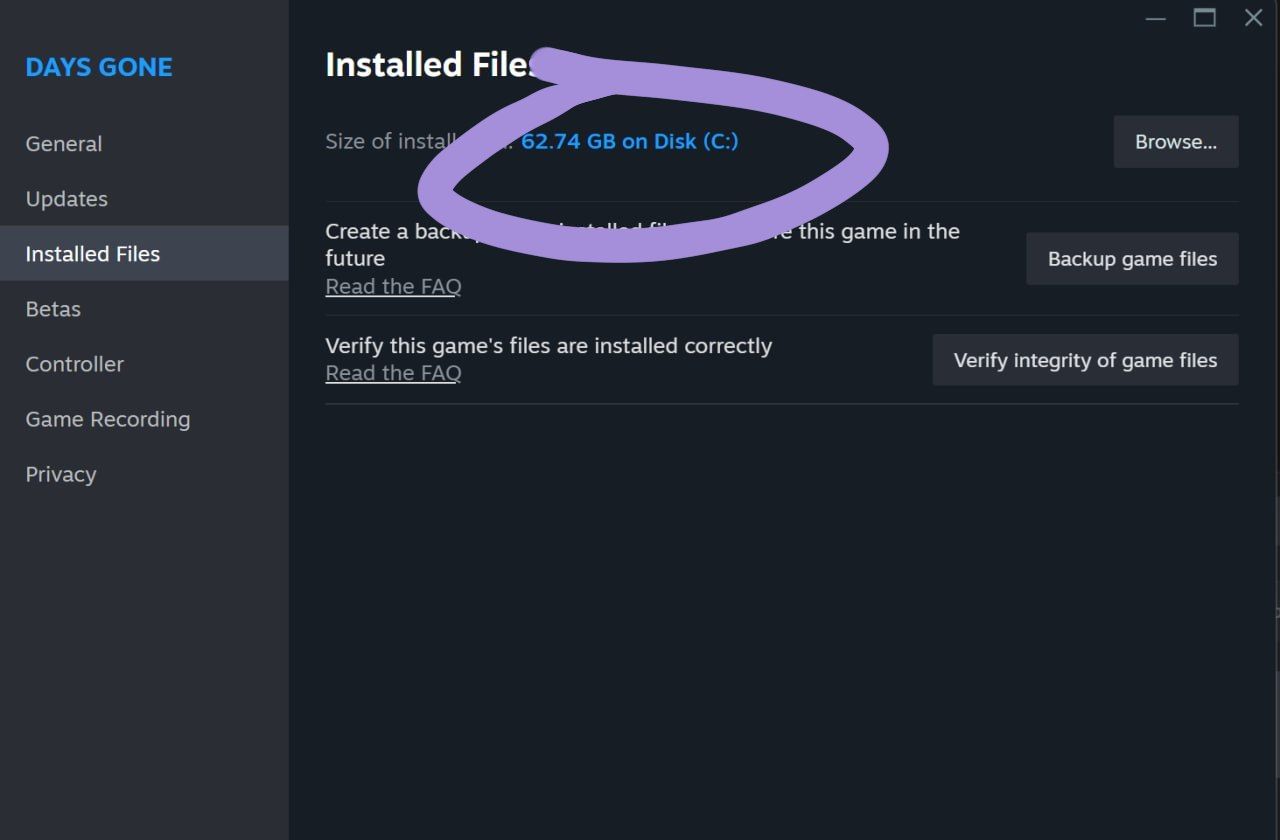The width and height of the screenshot is (1280, 840).
Task: Click the Installed Files page heading
Action: coord(432,64)
